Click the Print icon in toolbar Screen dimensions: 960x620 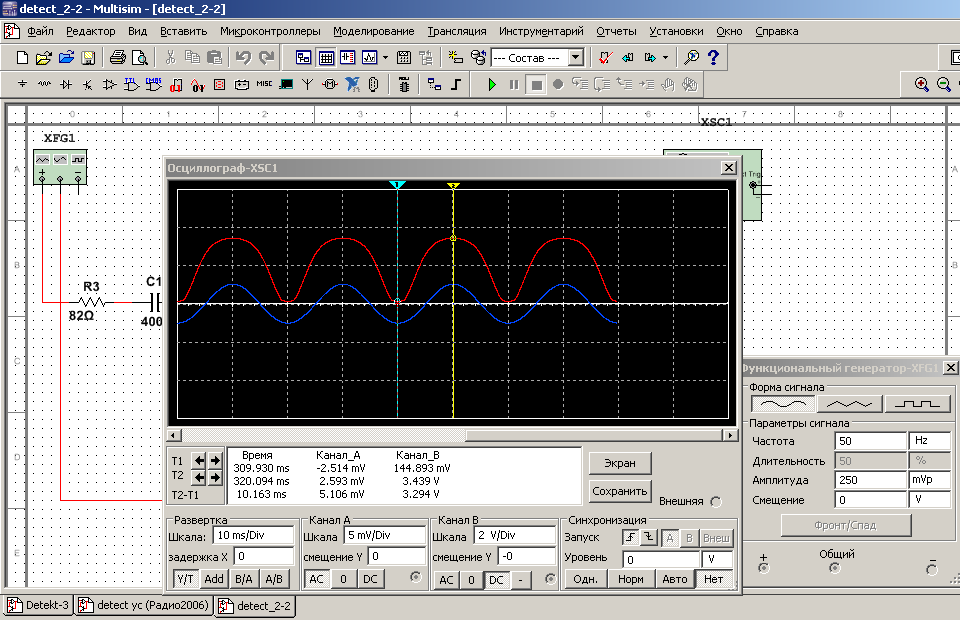(117, 57)
